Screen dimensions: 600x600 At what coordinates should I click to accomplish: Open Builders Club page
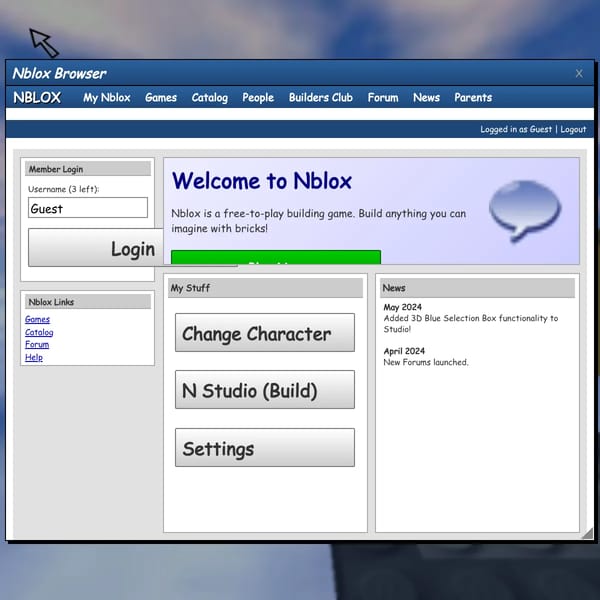coord(321,98)
